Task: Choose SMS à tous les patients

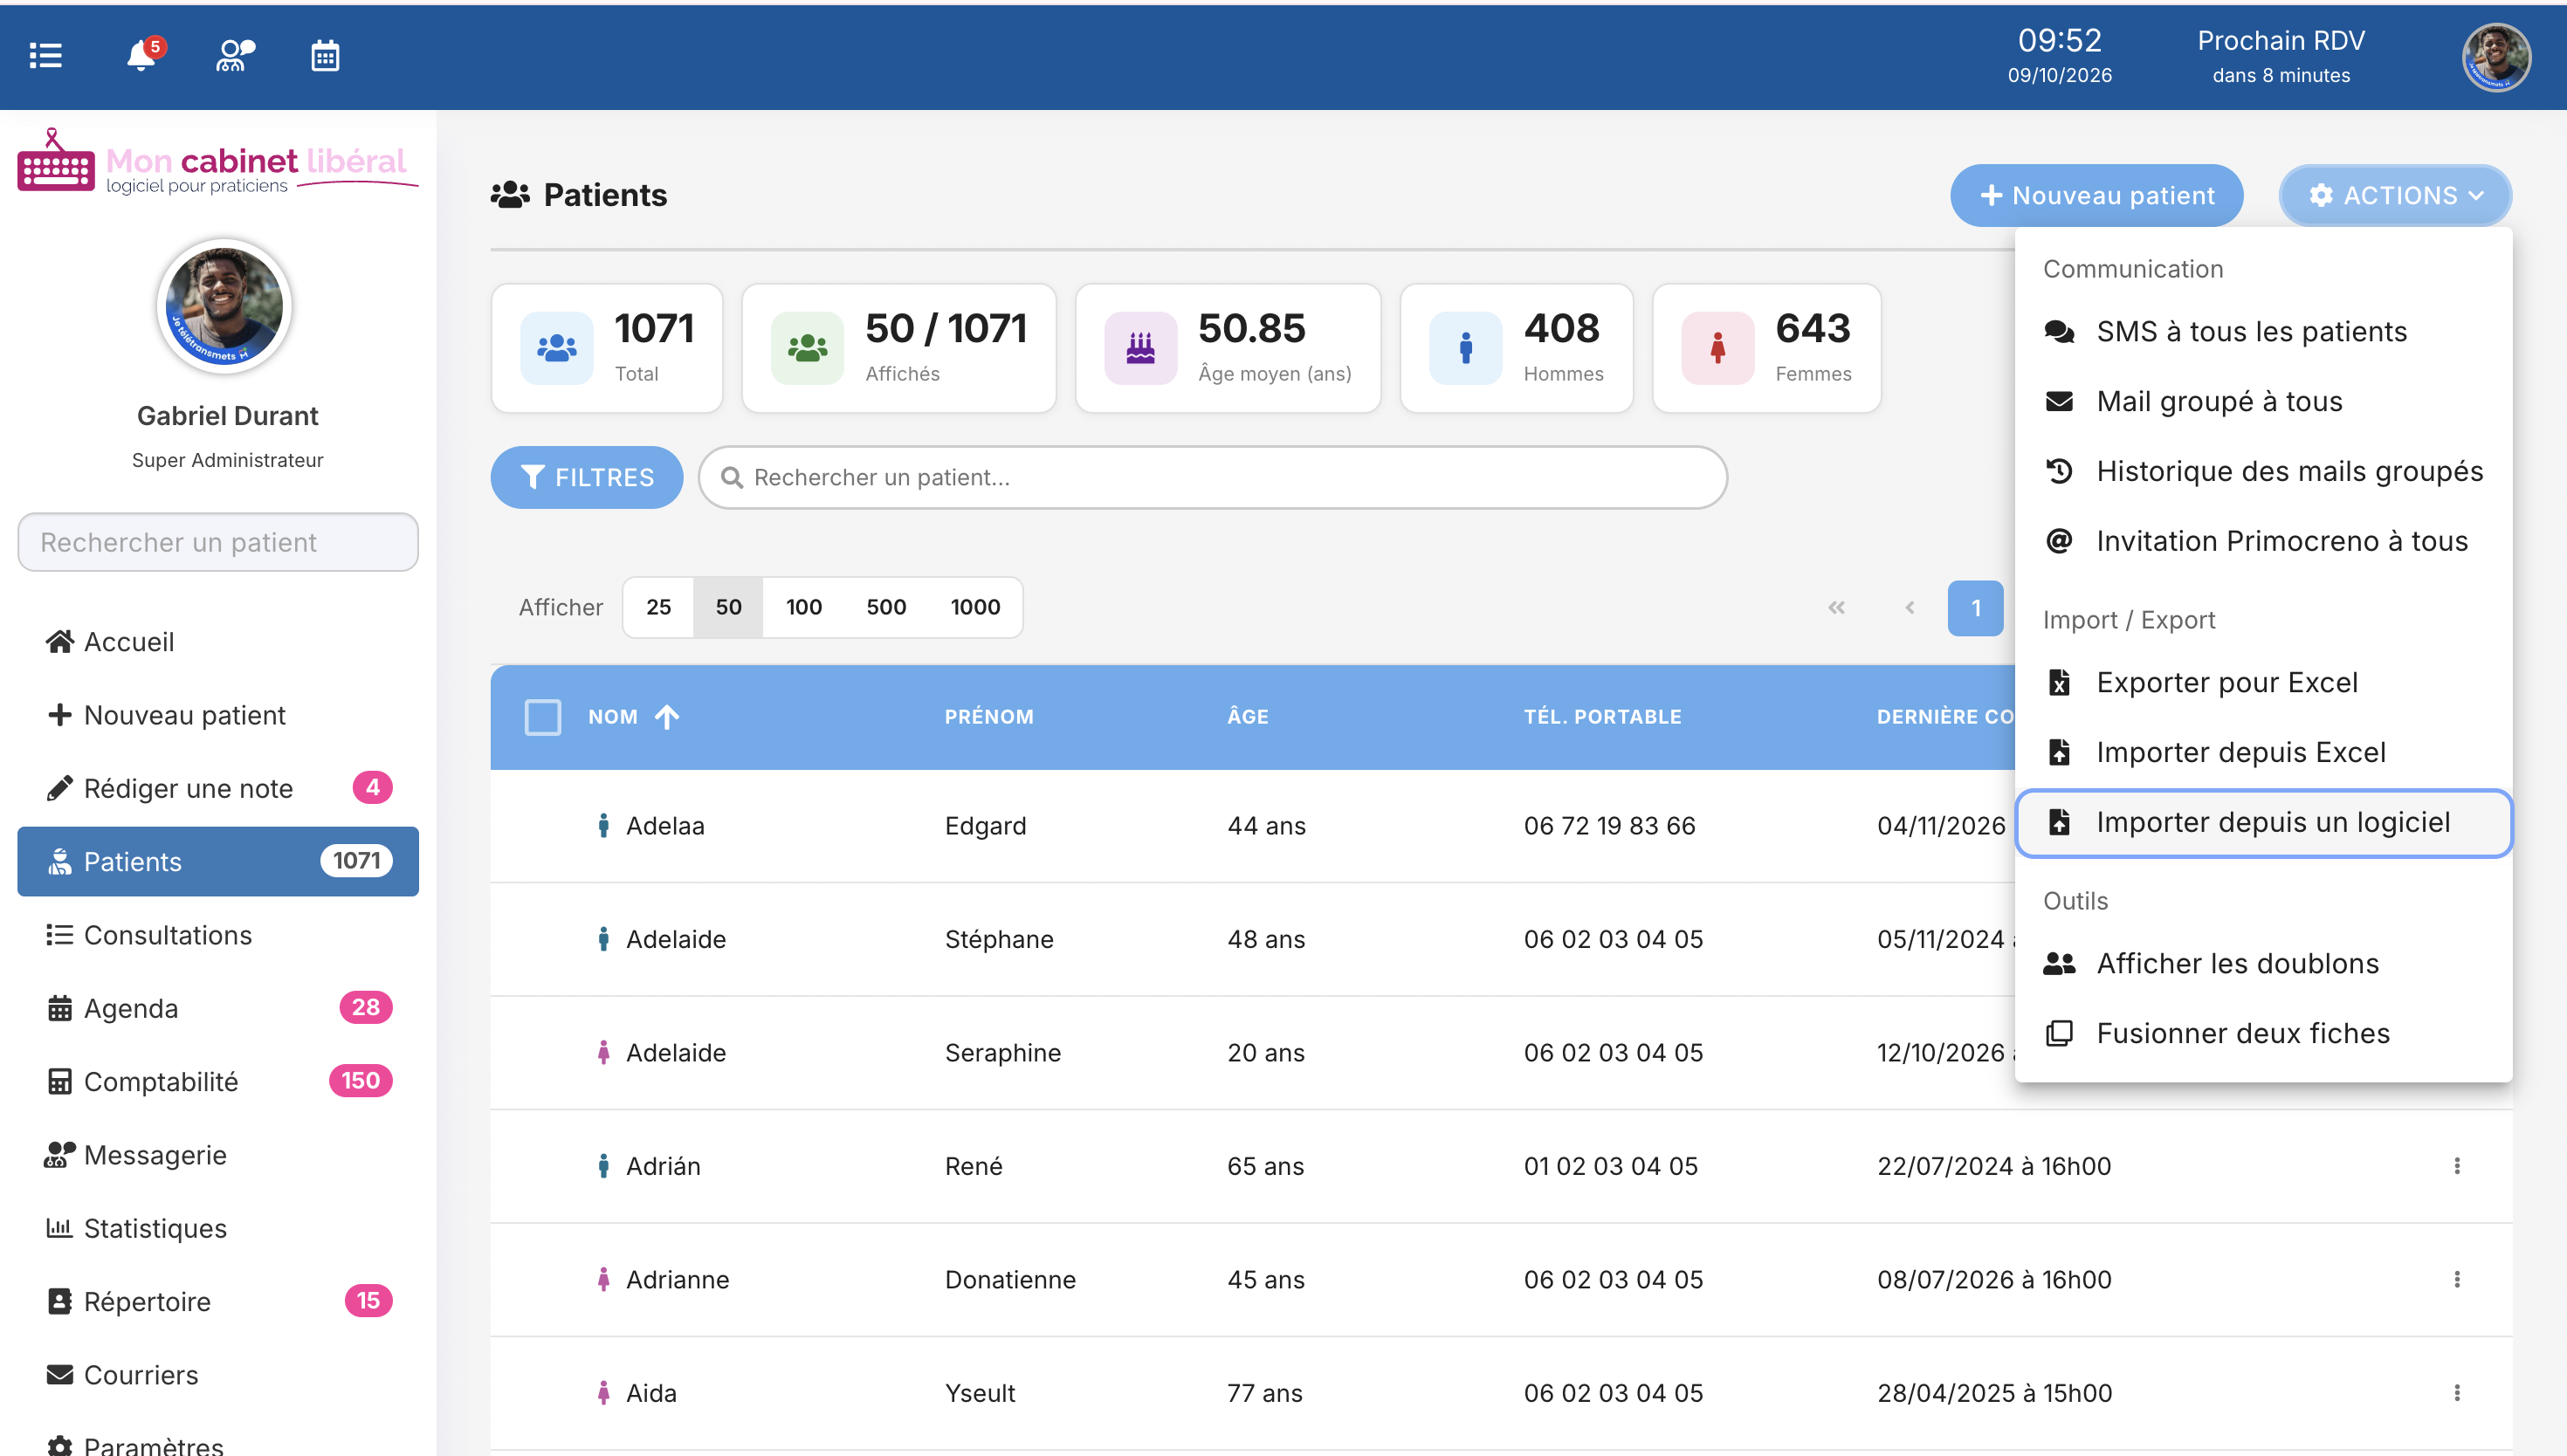Action: 2263,332
